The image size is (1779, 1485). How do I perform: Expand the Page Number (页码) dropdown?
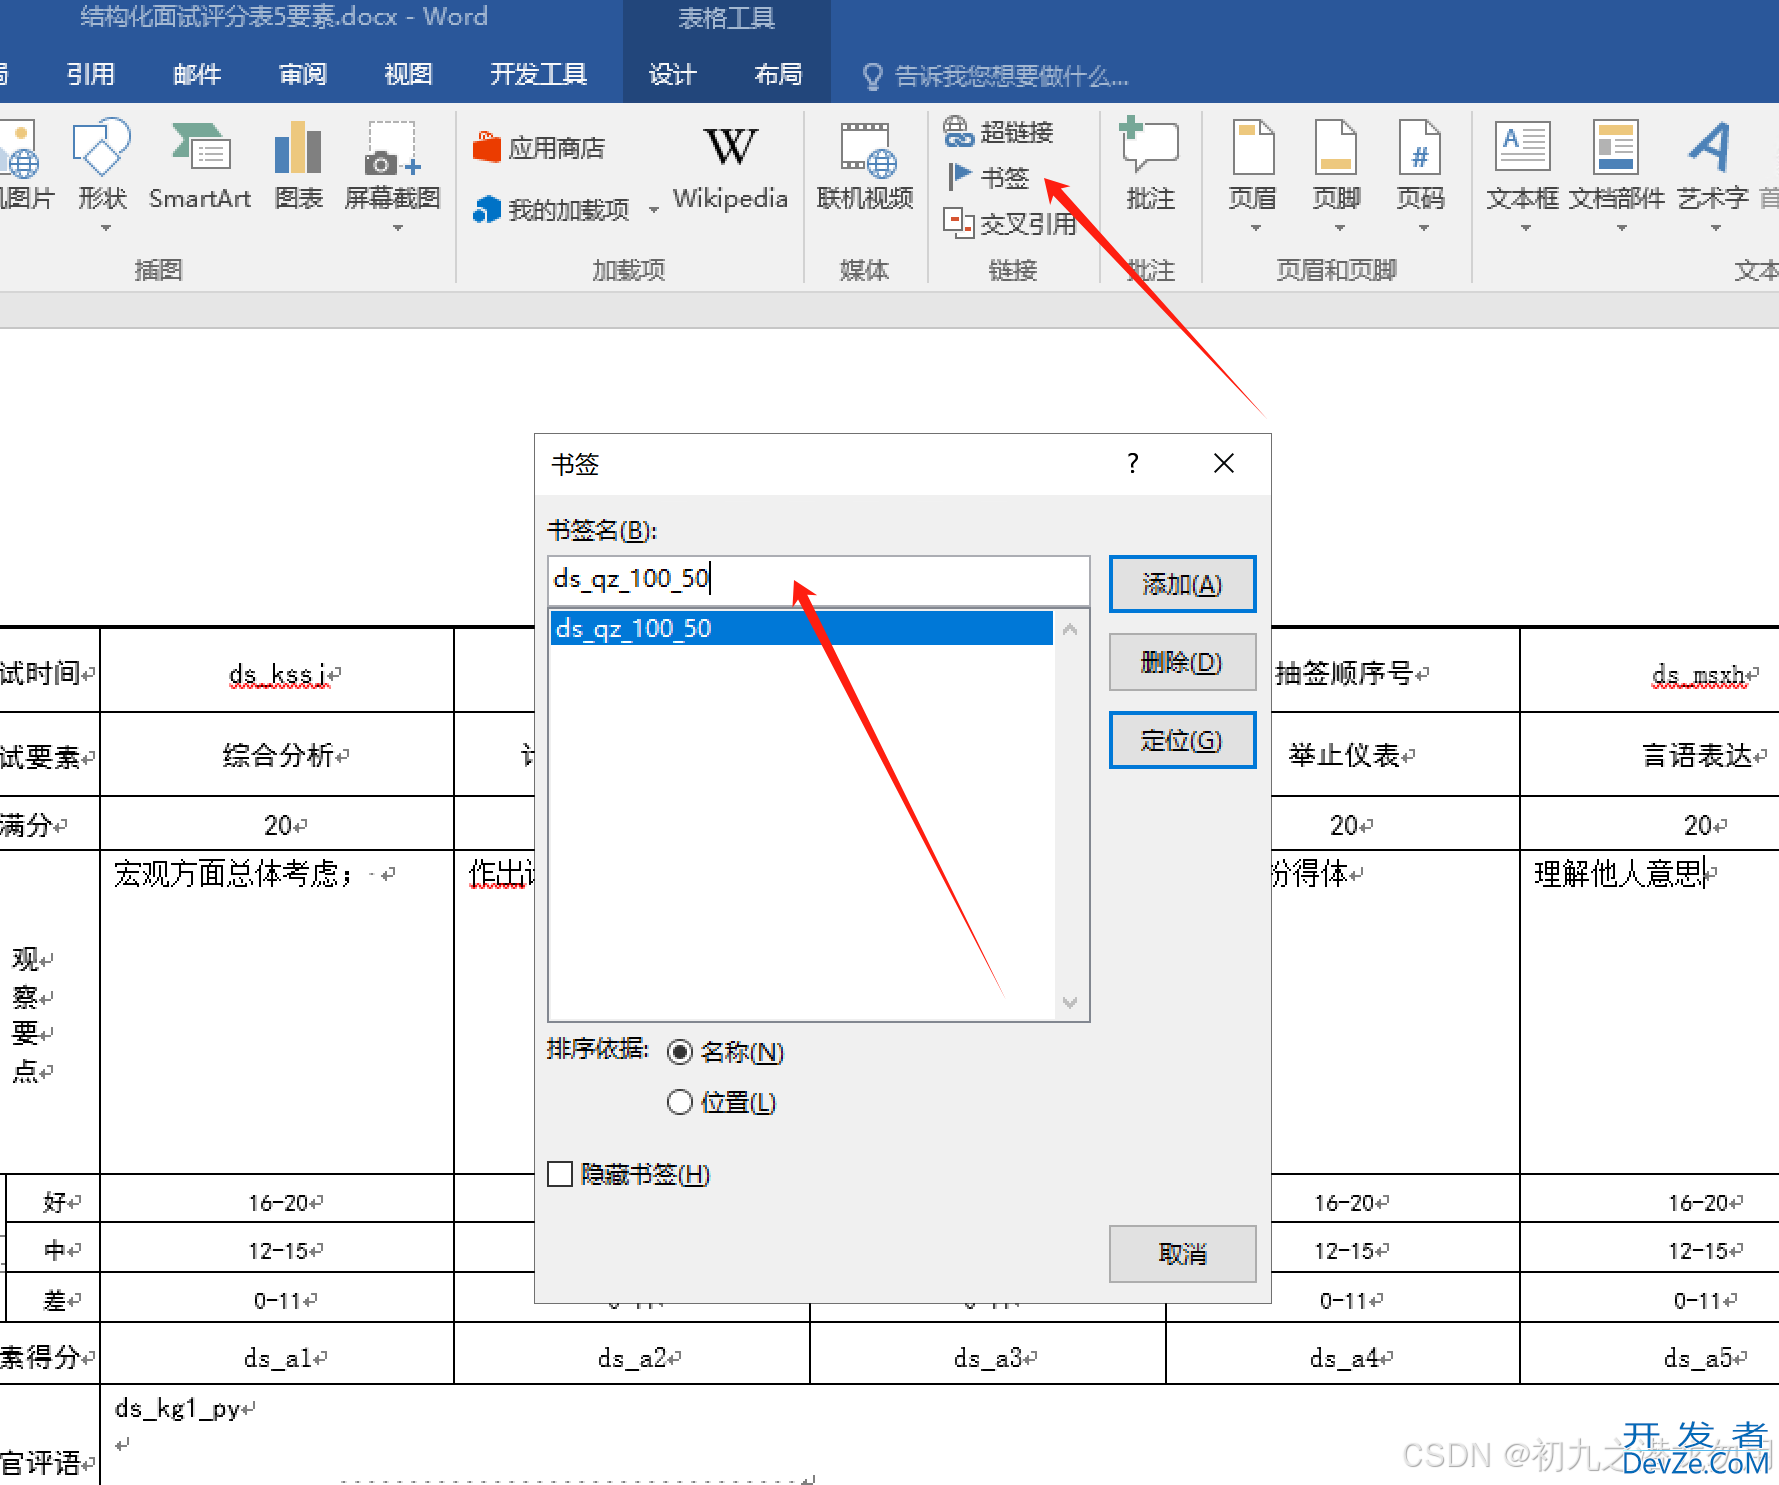pos(1421,228)
